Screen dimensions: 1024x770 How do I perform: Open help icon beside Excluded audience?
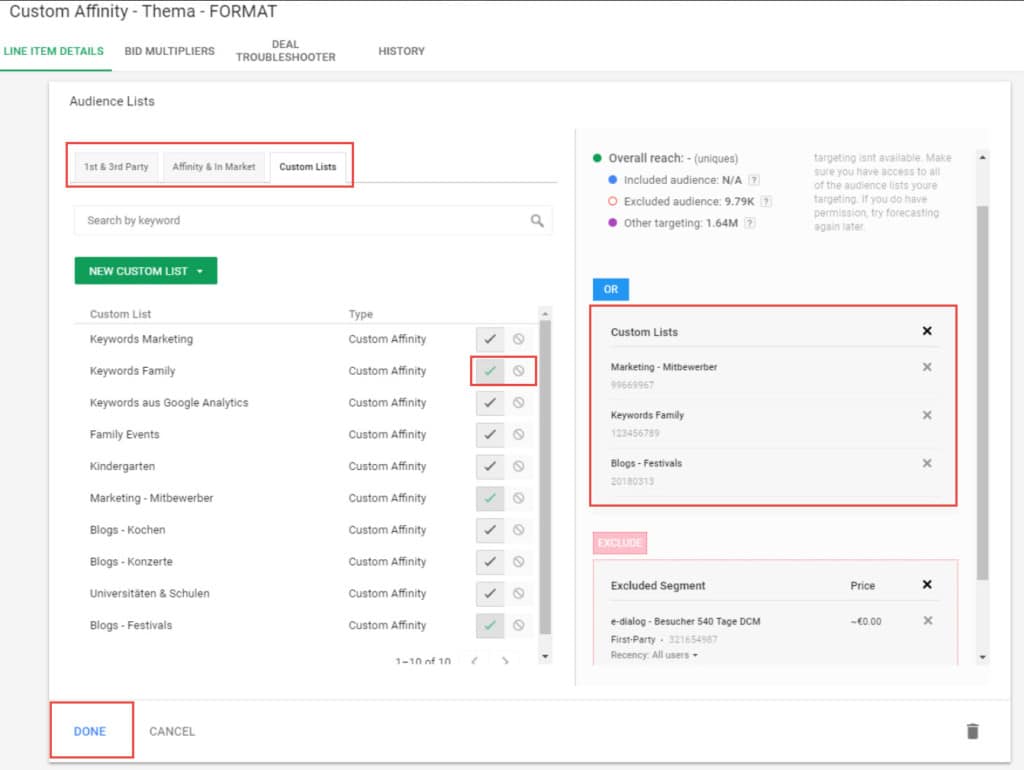(x=766, y=202)
